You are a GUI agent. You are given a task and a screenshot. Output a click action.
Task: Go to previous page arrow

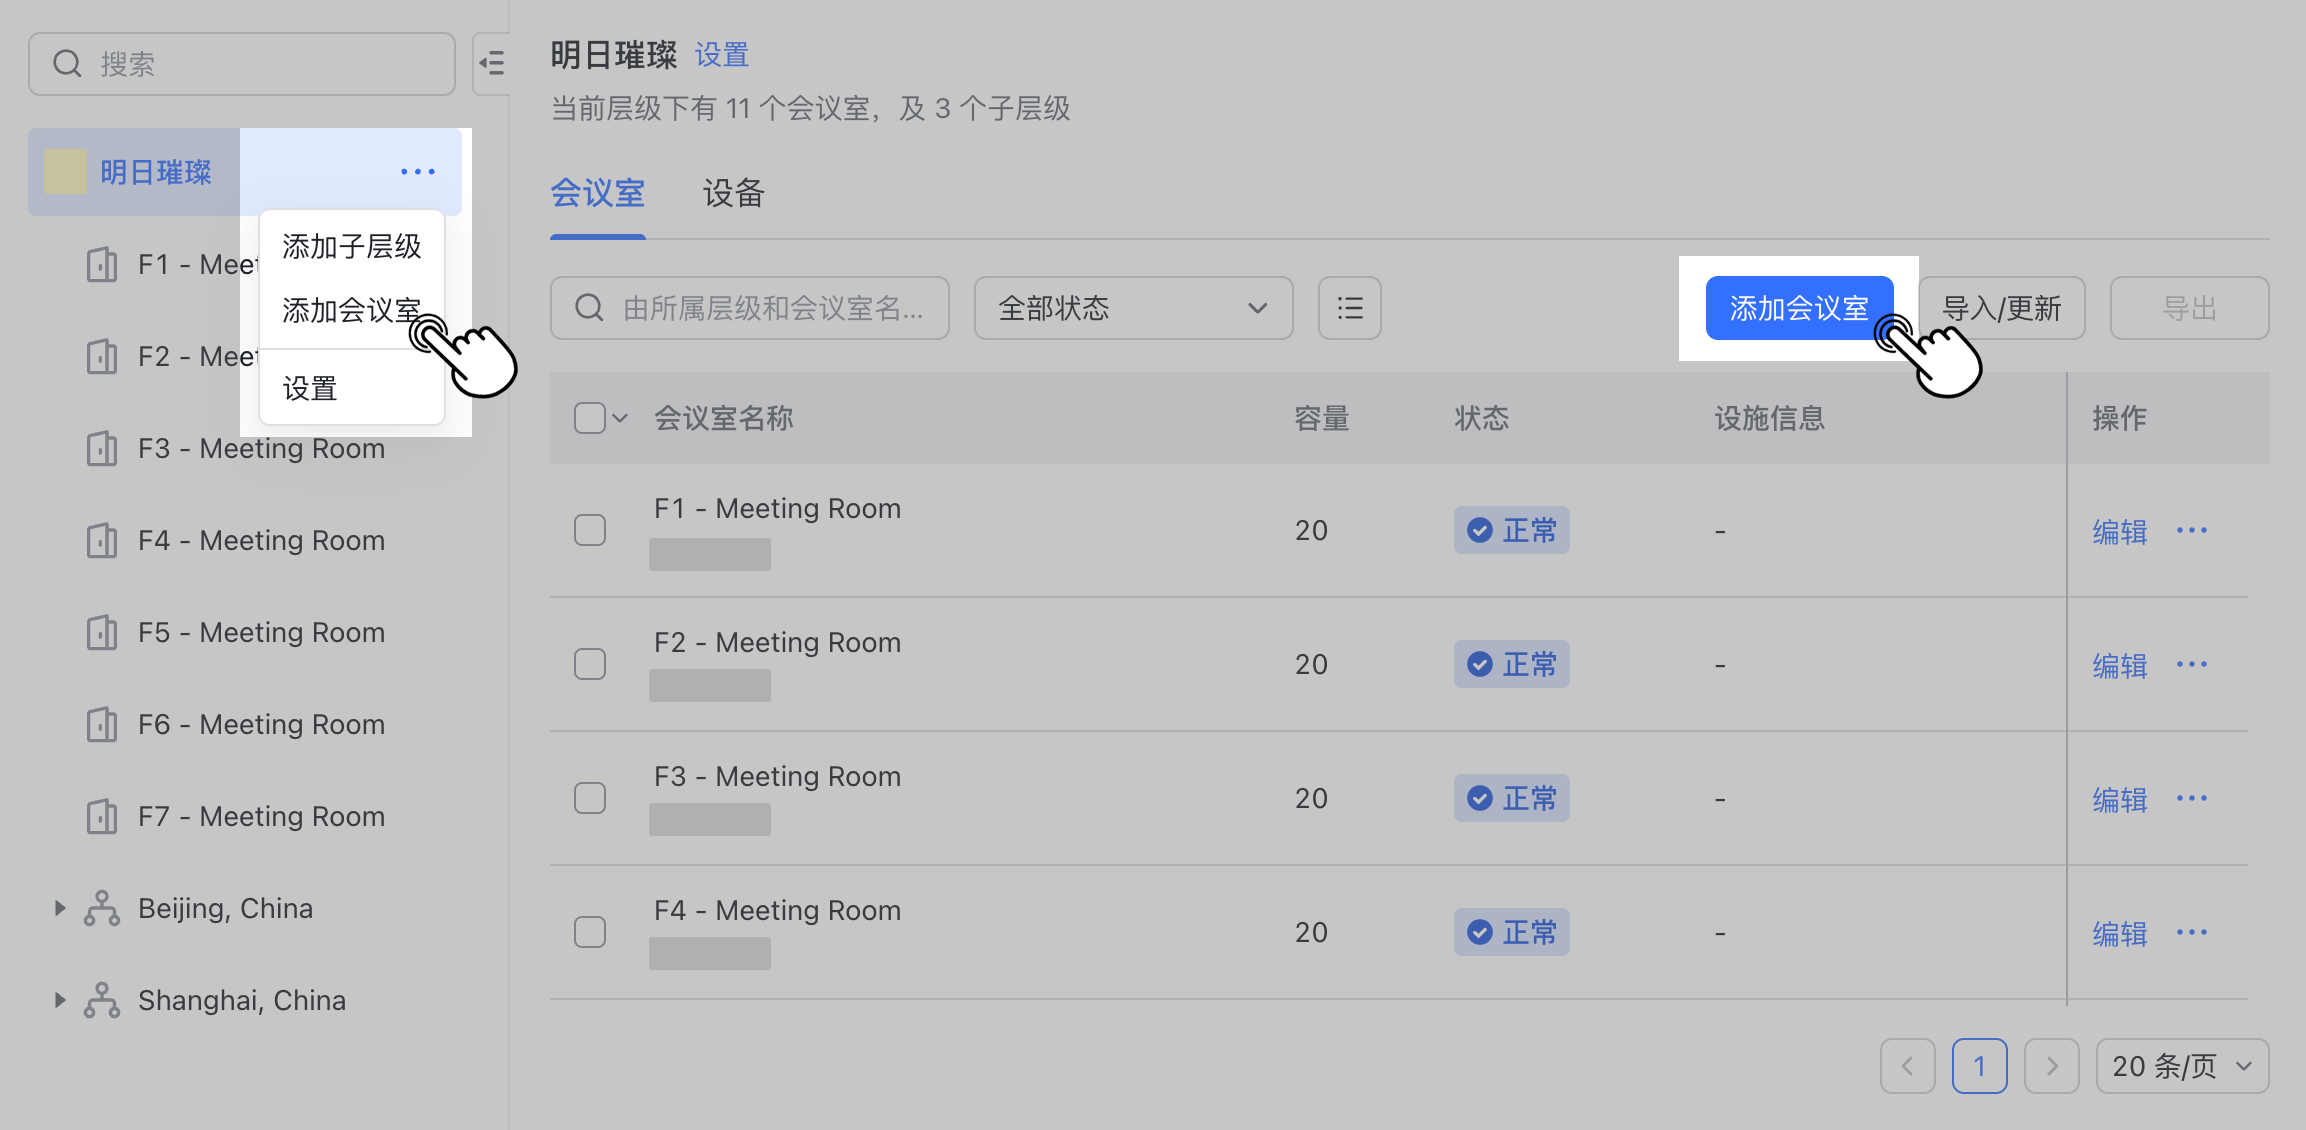click(x=1907, y=1066)
